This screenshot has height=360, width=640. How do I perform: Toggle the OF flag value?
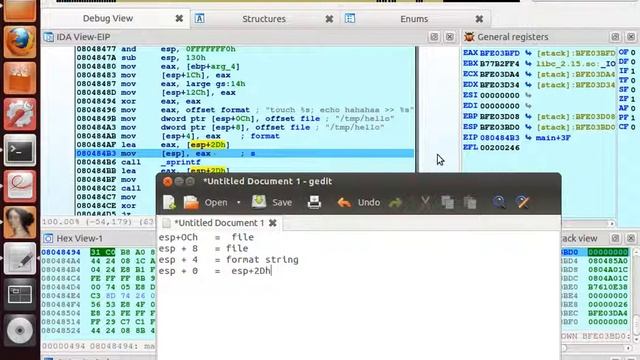633,52
